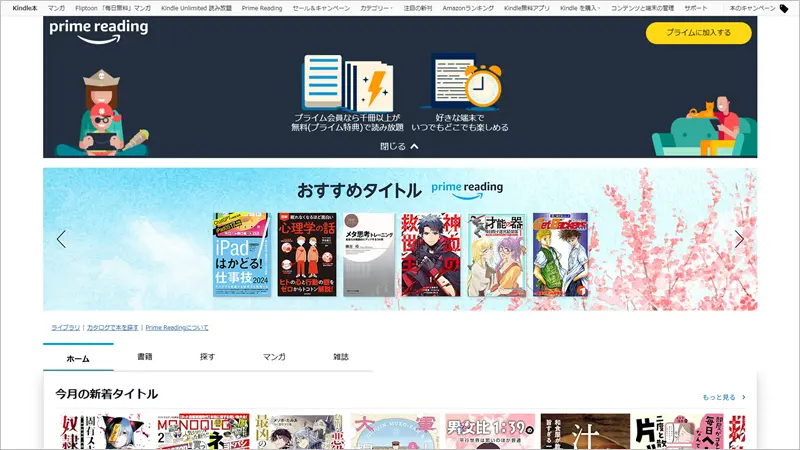Click the right carousel arrow
This screenshot has width=800, height=450.
[739, 239]
